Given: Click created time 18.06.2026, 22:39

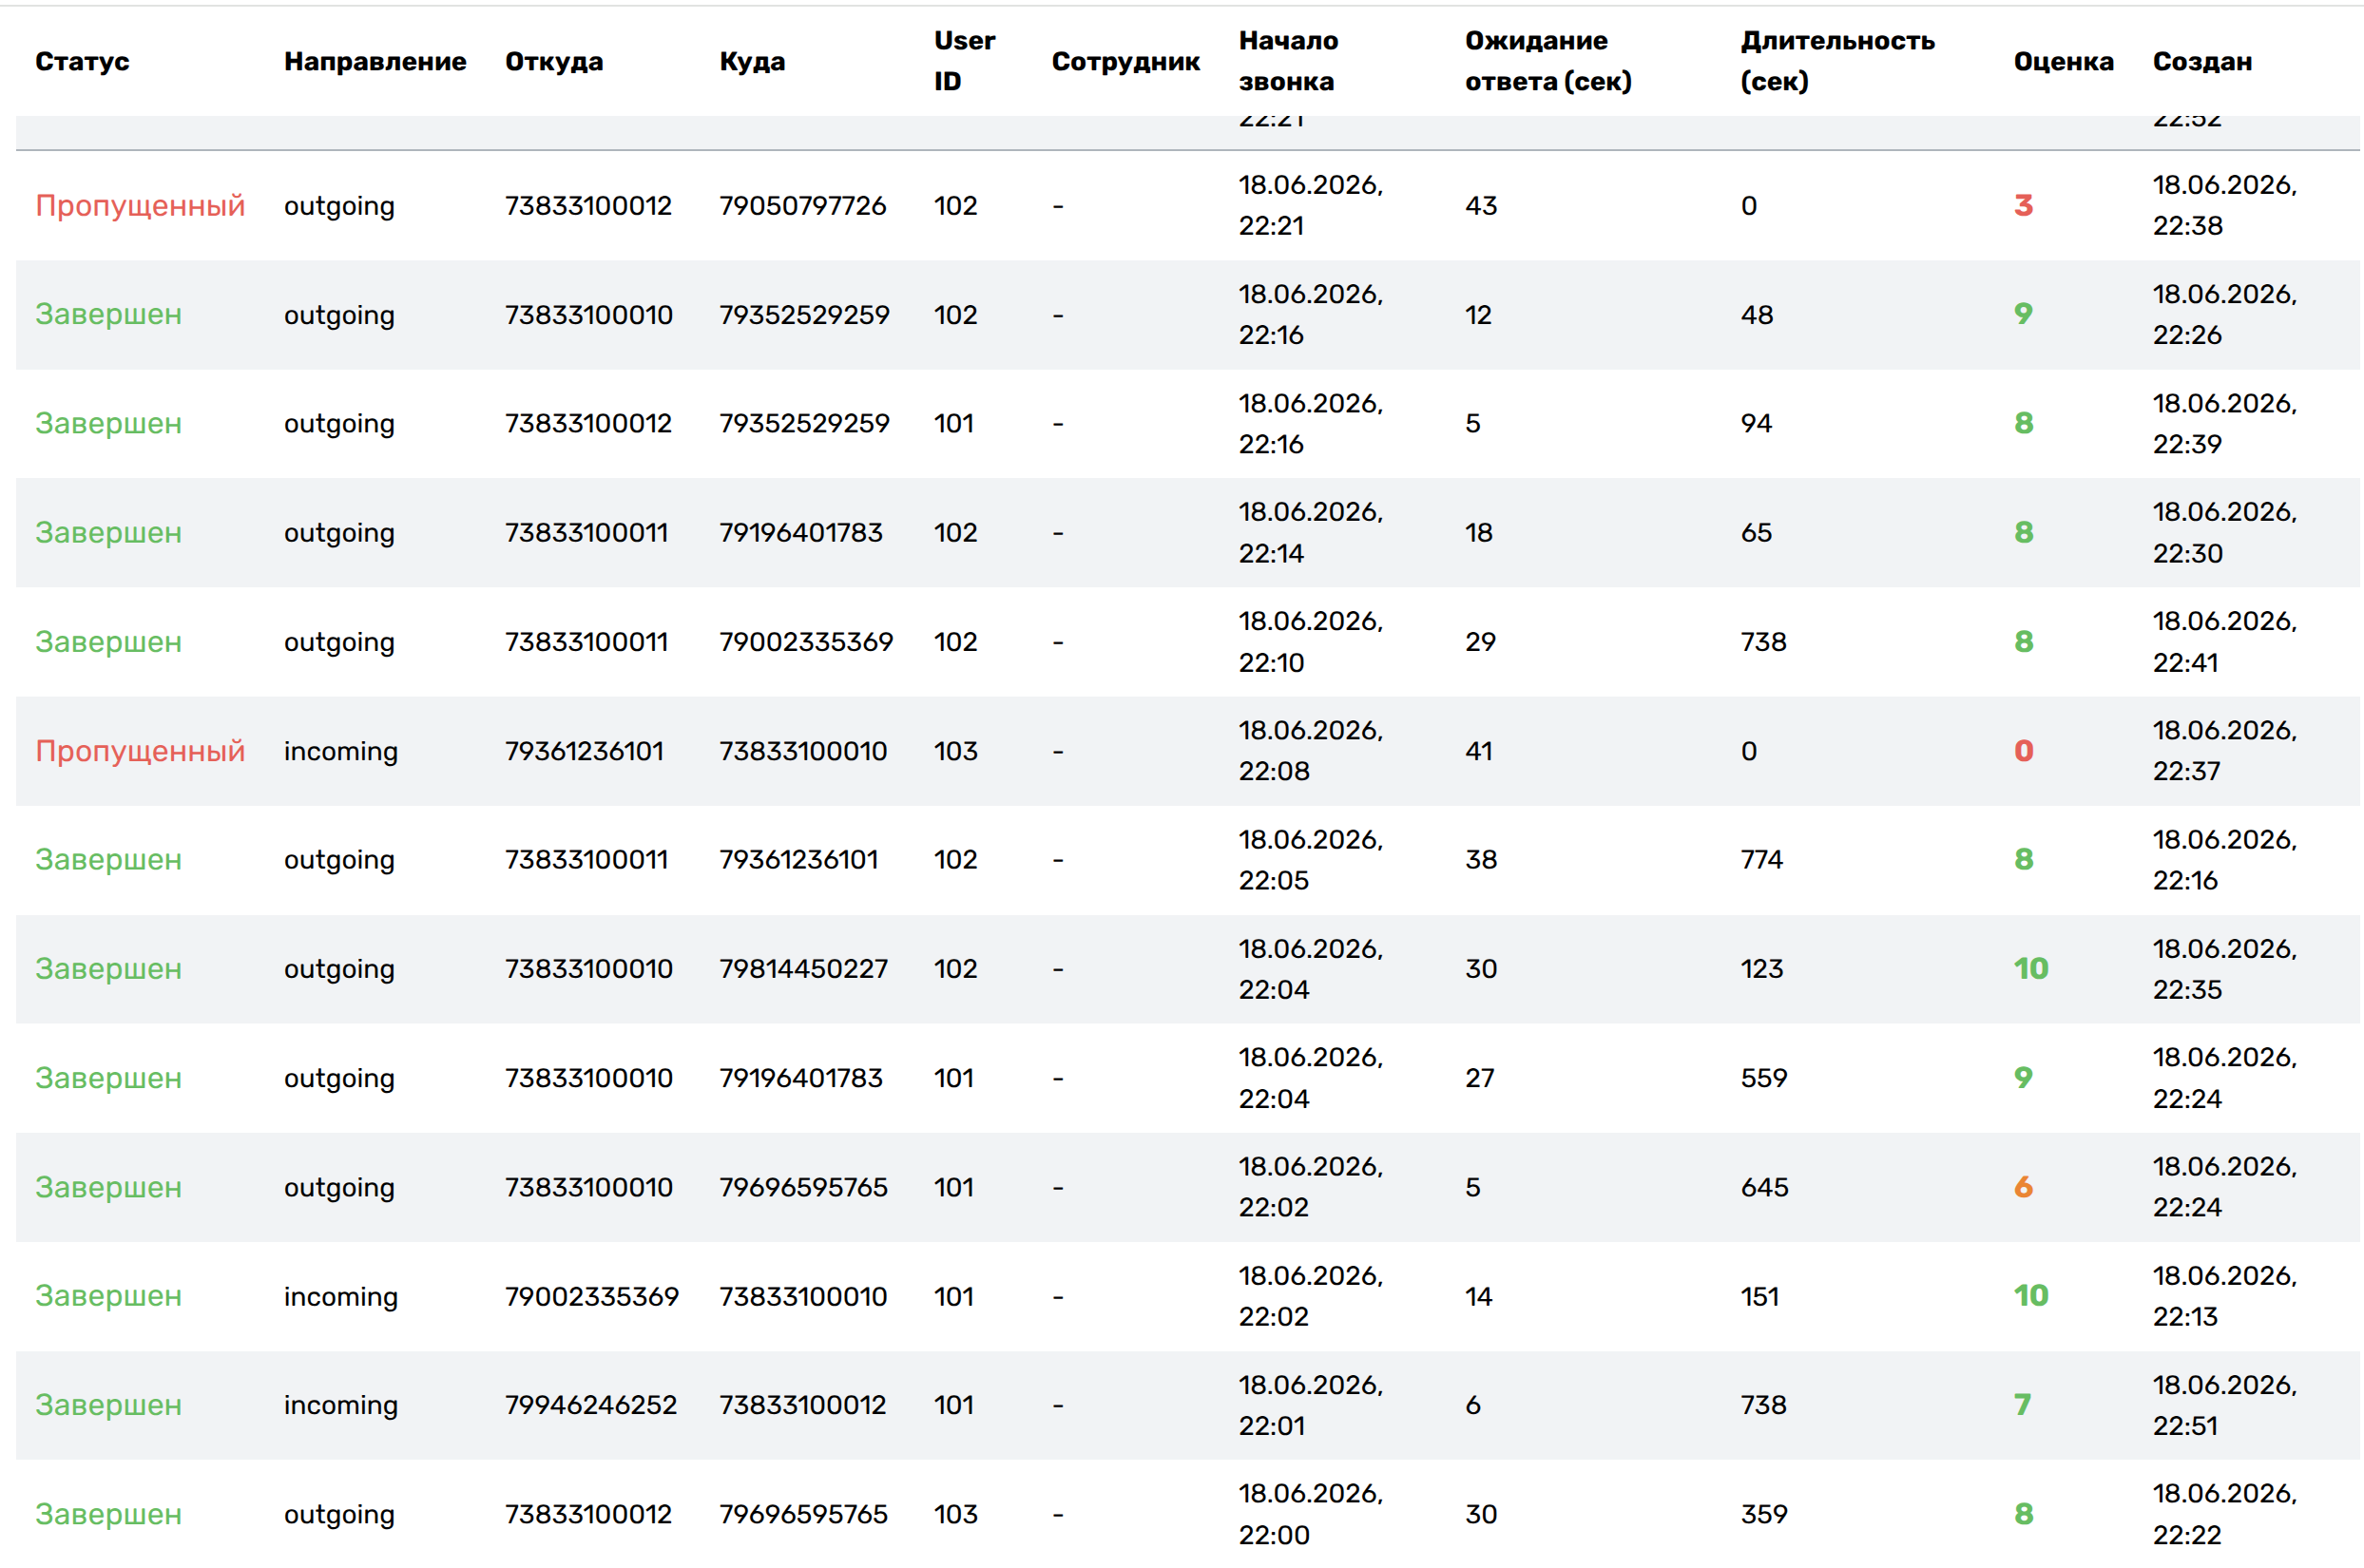Looking at the screenshot, I should click(x=2224, y=423).
